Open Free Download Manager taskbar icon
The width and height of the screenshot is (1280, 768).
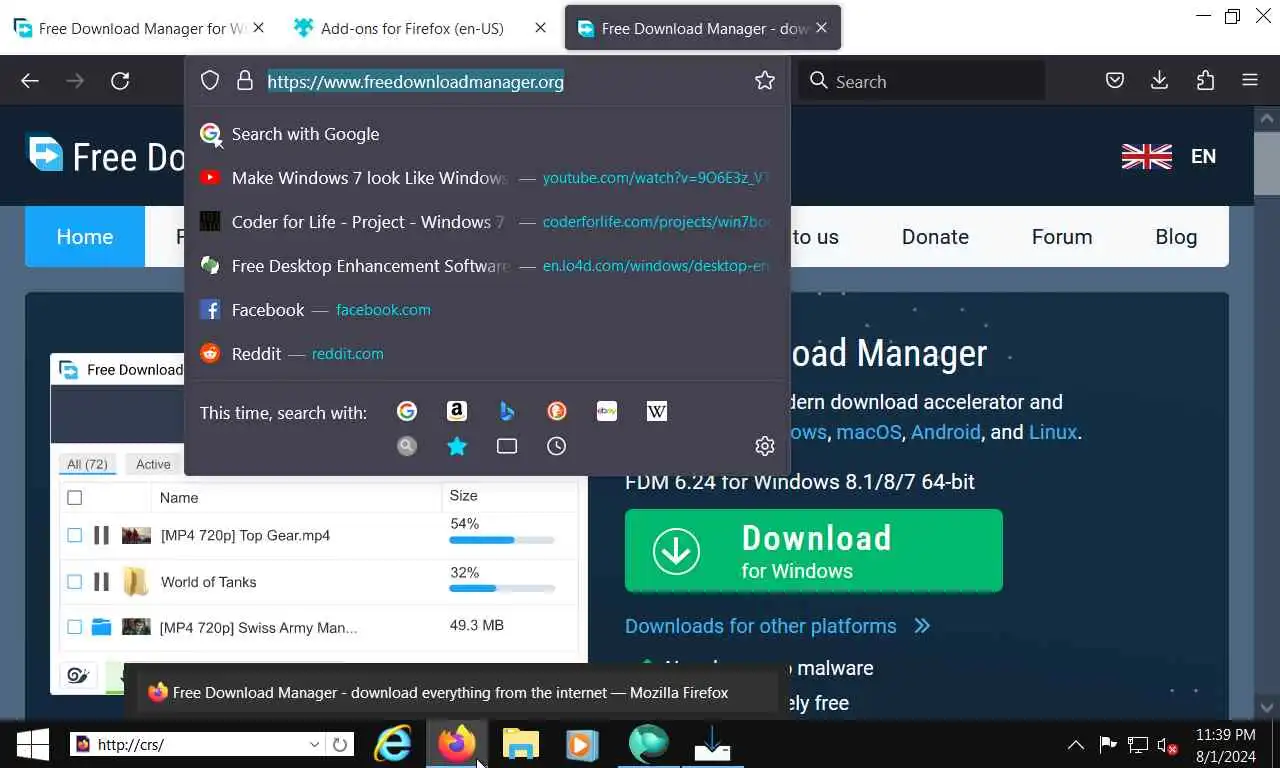click(712, 744)
